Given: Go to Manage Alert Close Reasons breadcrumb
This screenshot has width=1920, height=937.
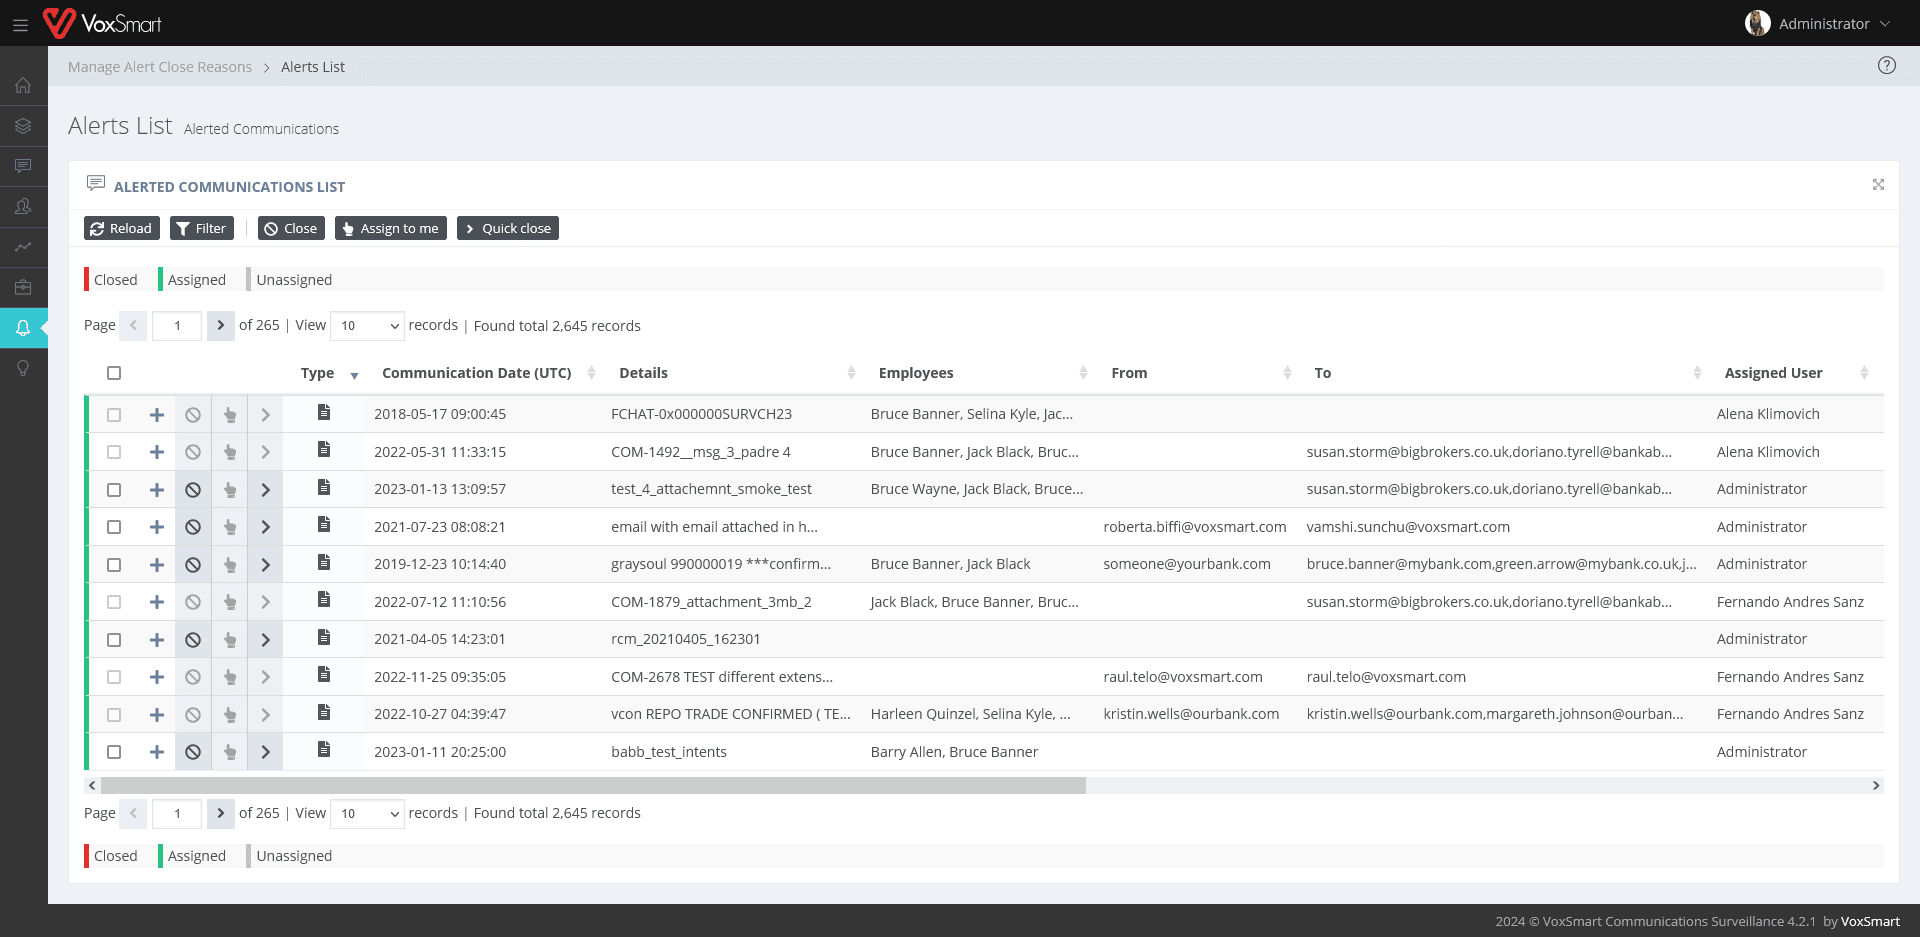Looking at the screenshot, I should (160, 67).
